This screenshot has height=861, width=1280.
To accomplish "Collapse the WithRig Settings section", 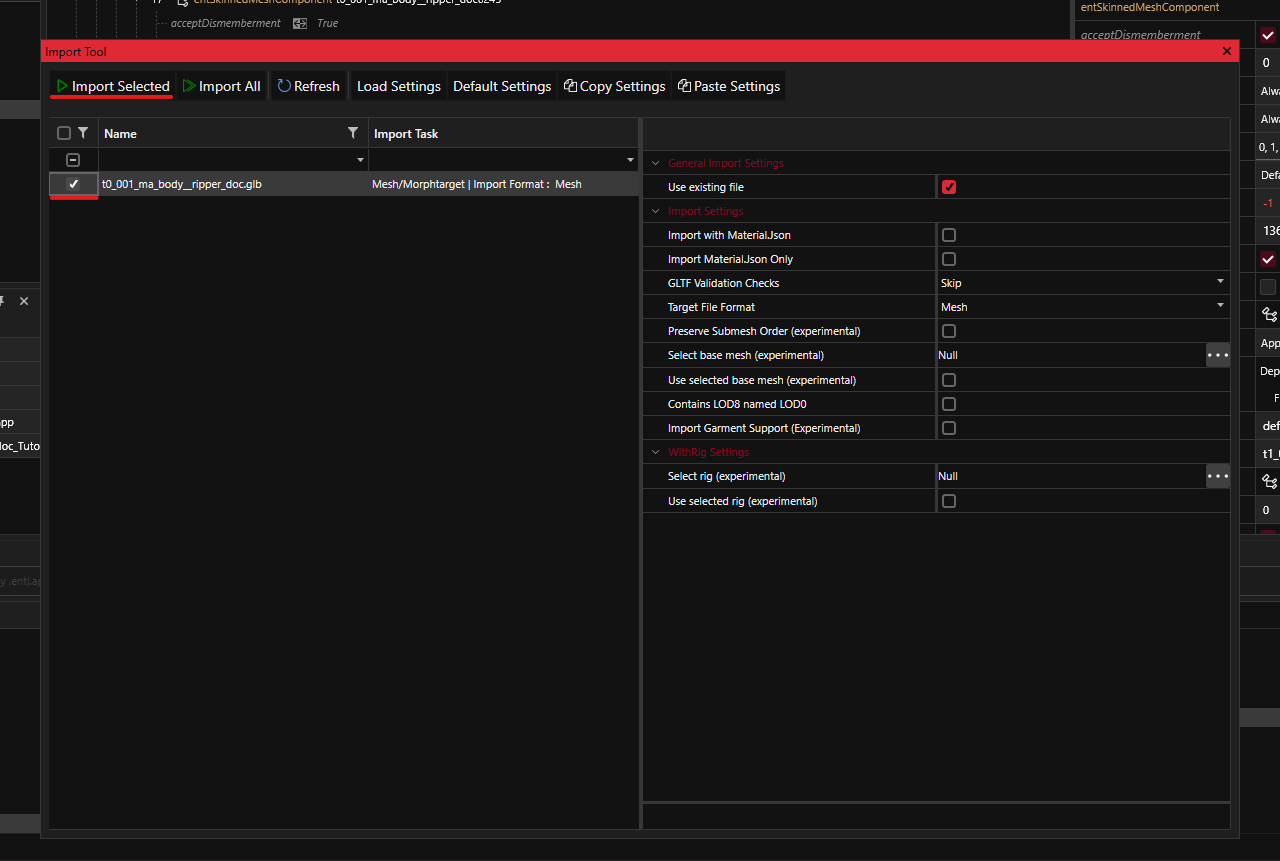I will point(657,452).
